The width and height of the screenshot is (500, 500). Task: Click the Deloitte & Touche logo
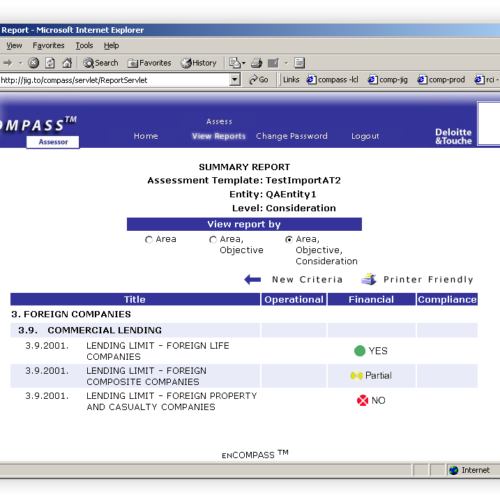coord(453,136)
